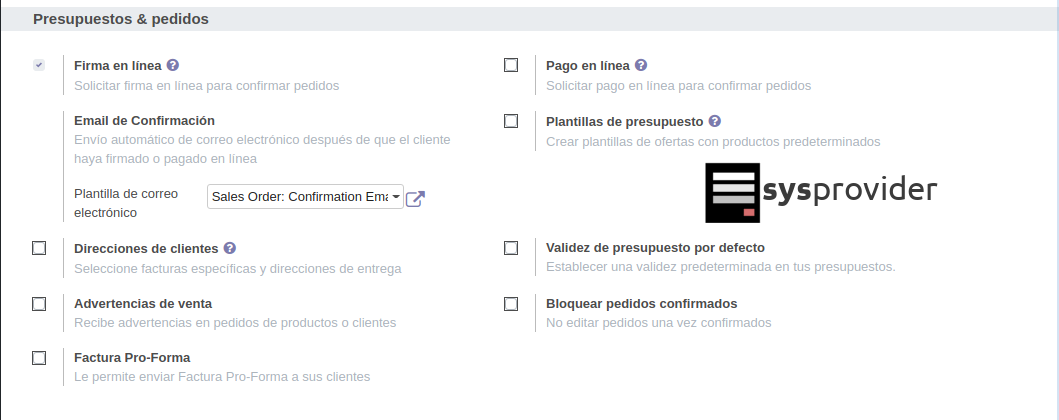
Task: Click the Email de Confirmación label
Action: point(144,121)
